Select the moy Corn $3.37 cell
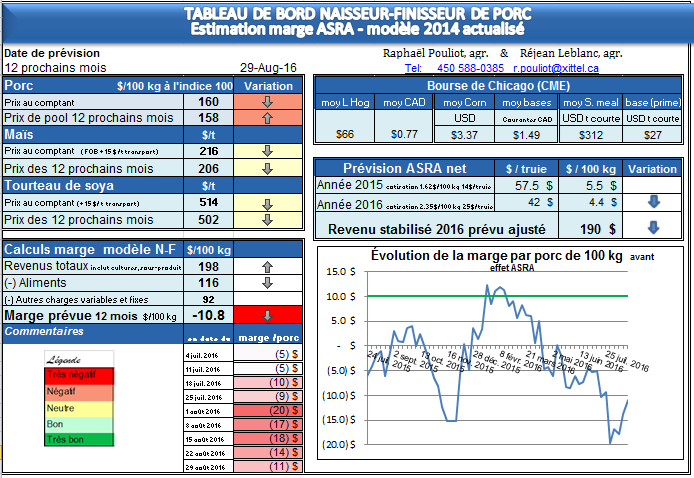 464,134
